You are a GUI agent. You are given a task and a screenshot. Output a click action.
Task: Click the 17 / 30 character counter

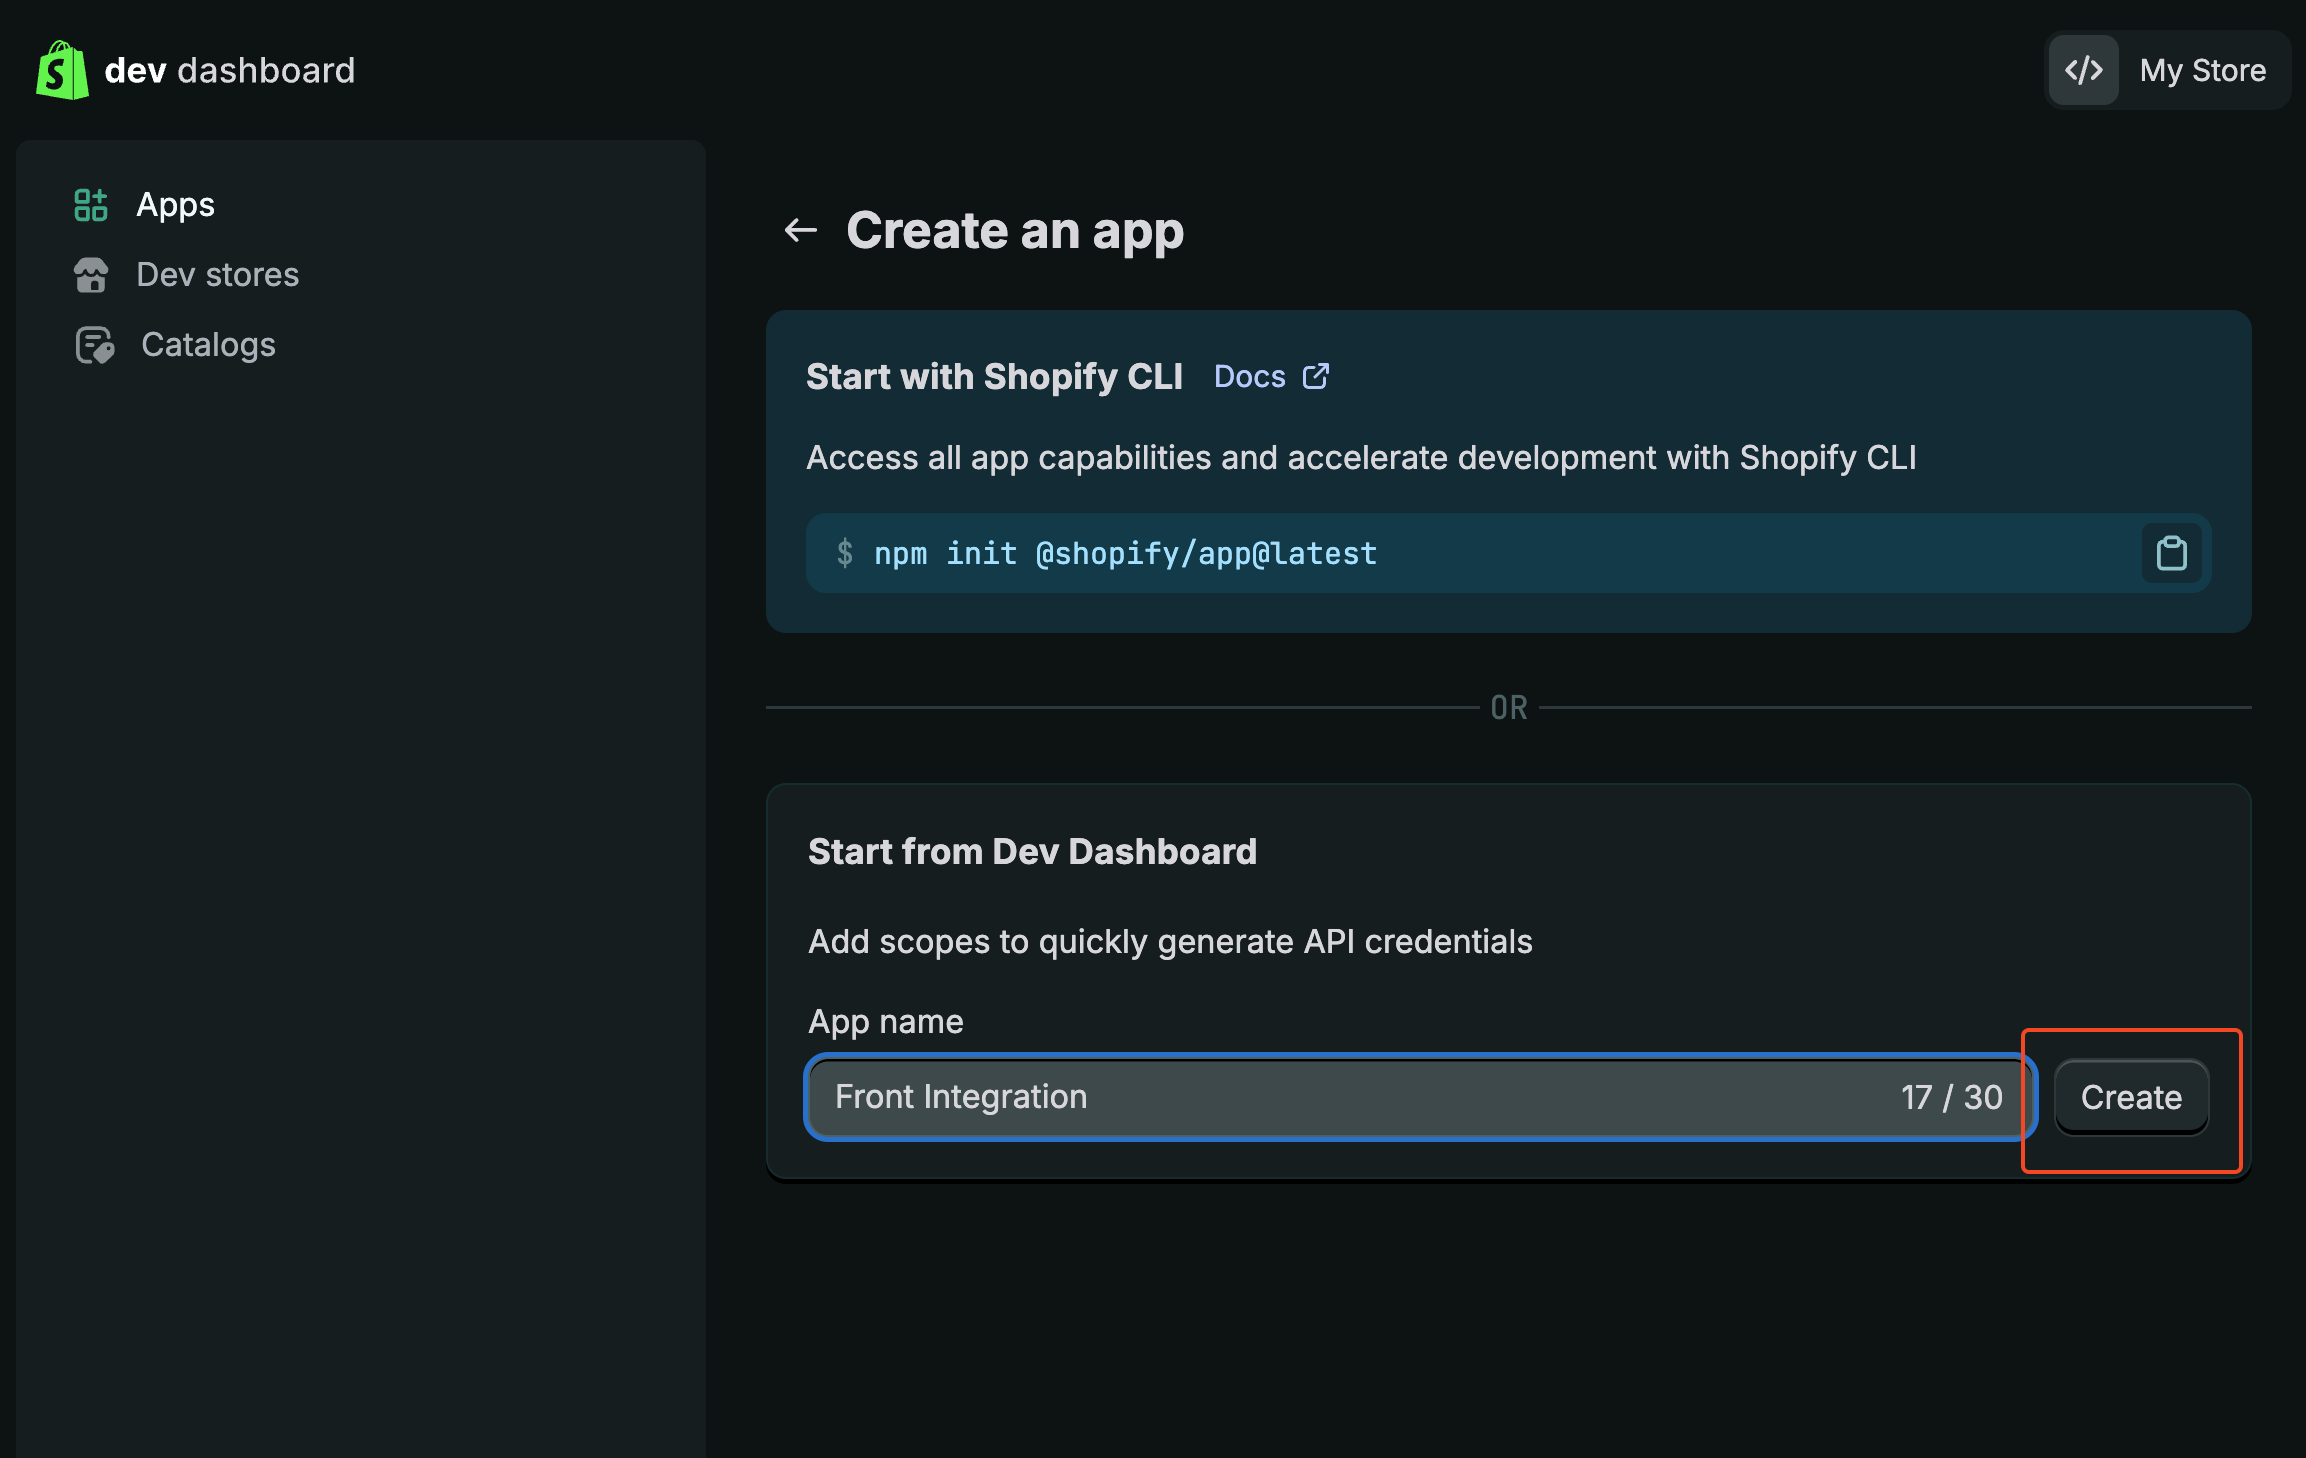tap(1951, 1097)
